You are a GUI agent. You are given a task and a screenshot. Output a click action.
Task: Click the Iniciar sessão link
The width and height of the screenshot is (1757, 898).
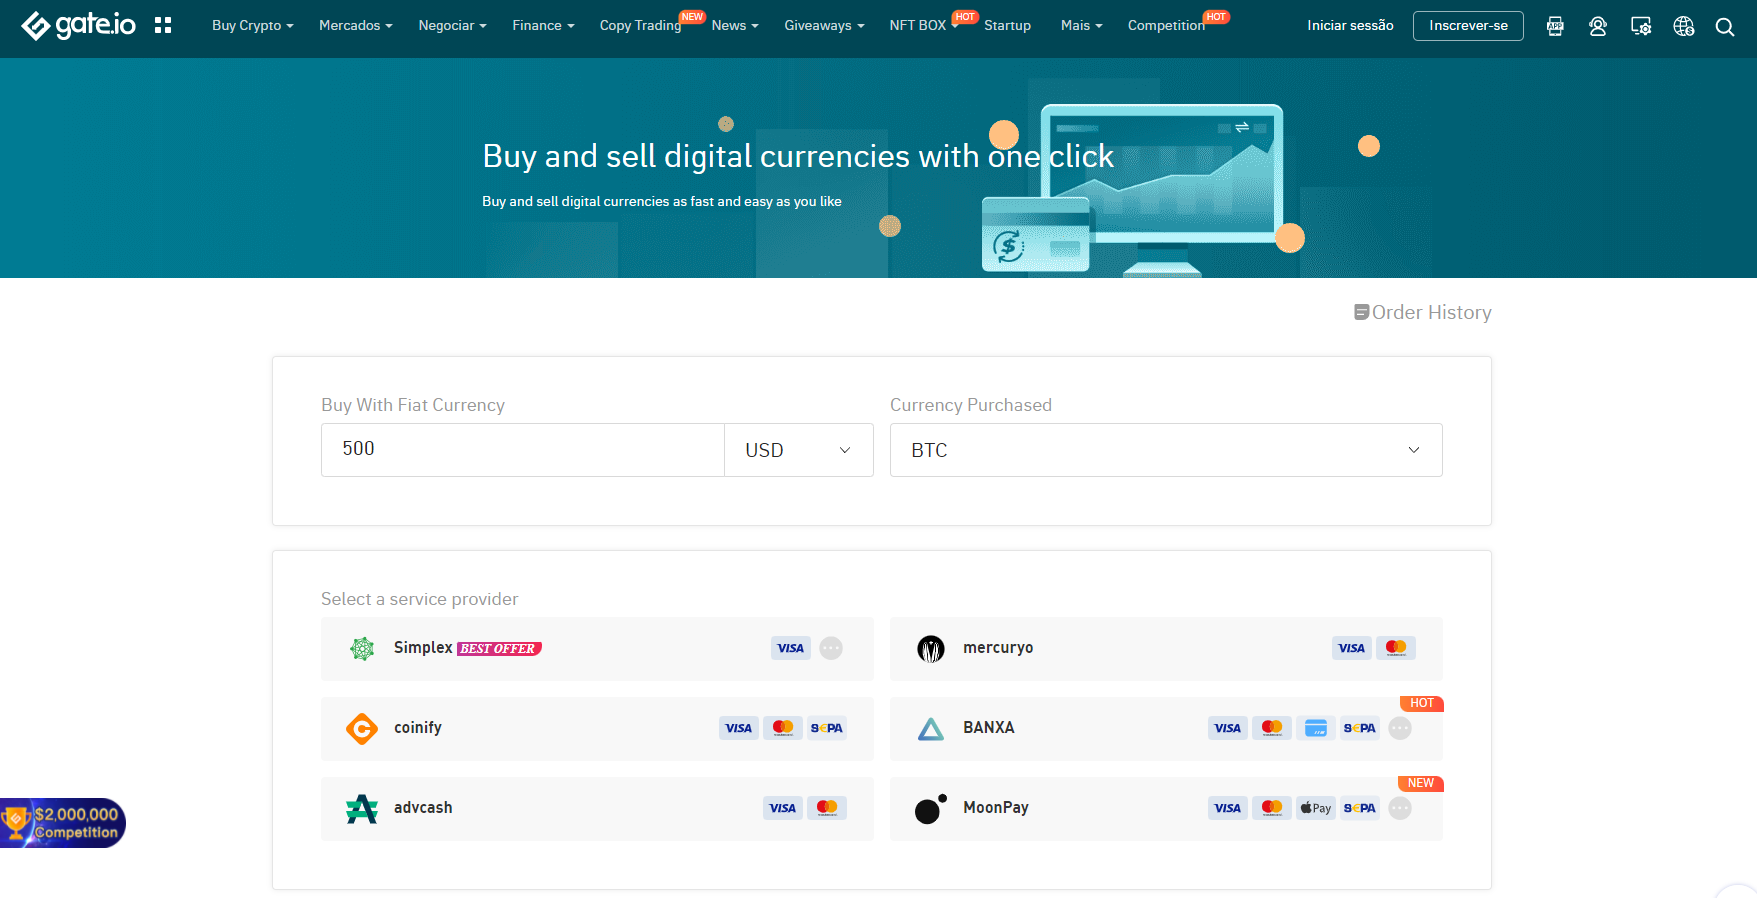1350,26
